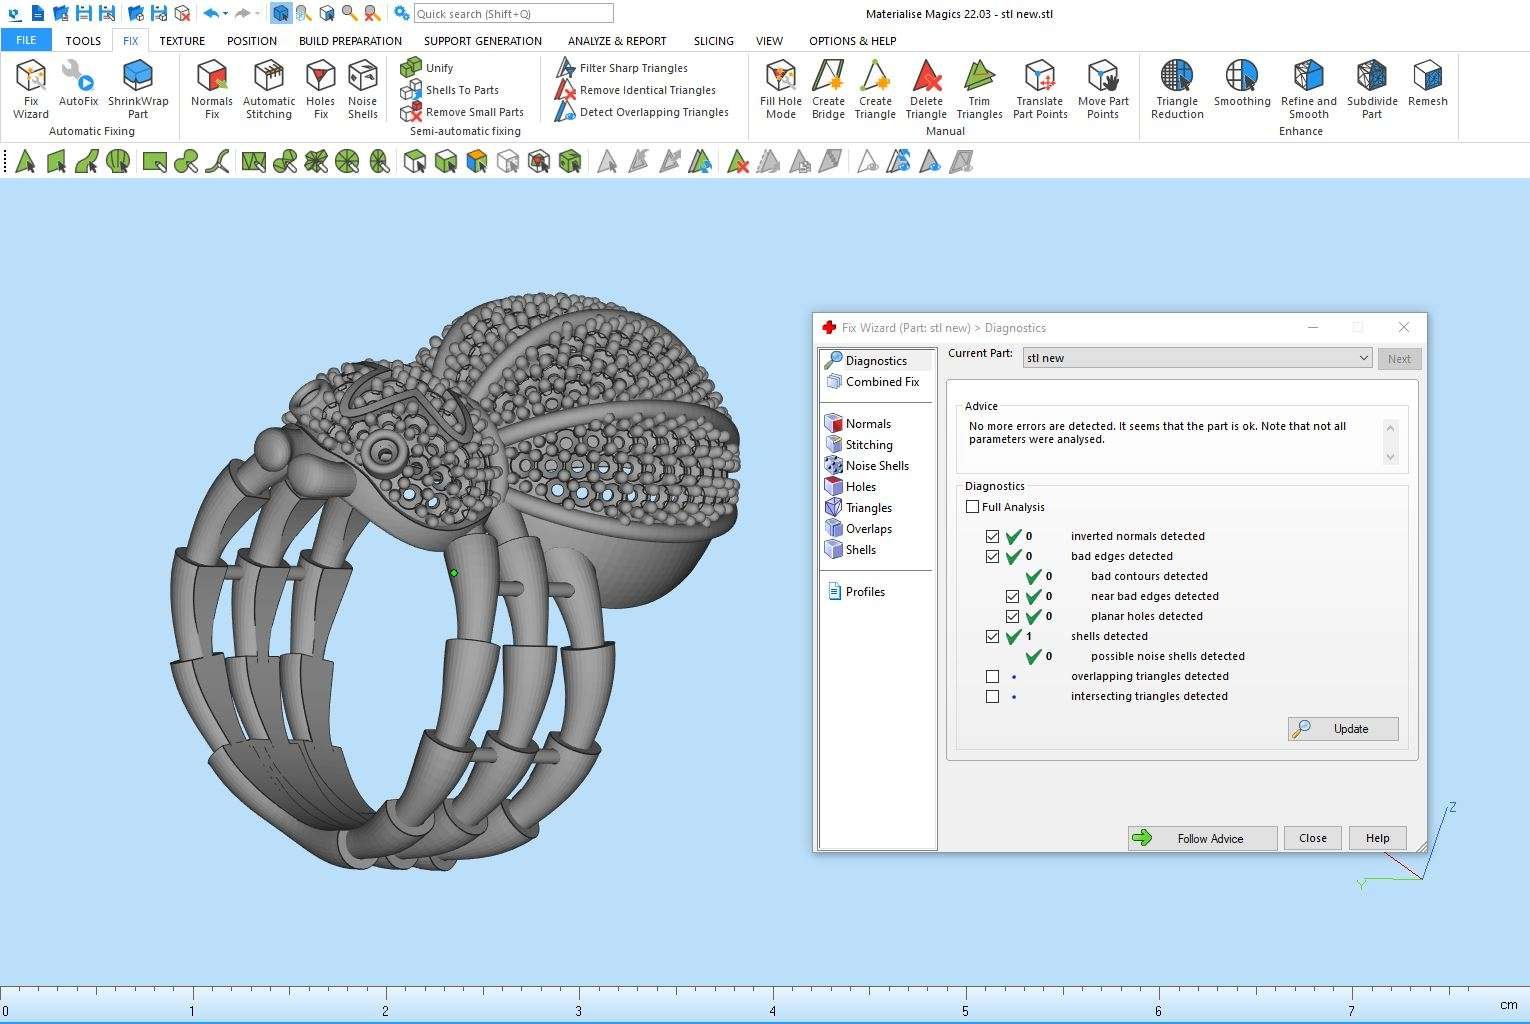1530x1024 pixels.
Task: Select the ShrinkWrap Part tool
Action: coord(138,88)
